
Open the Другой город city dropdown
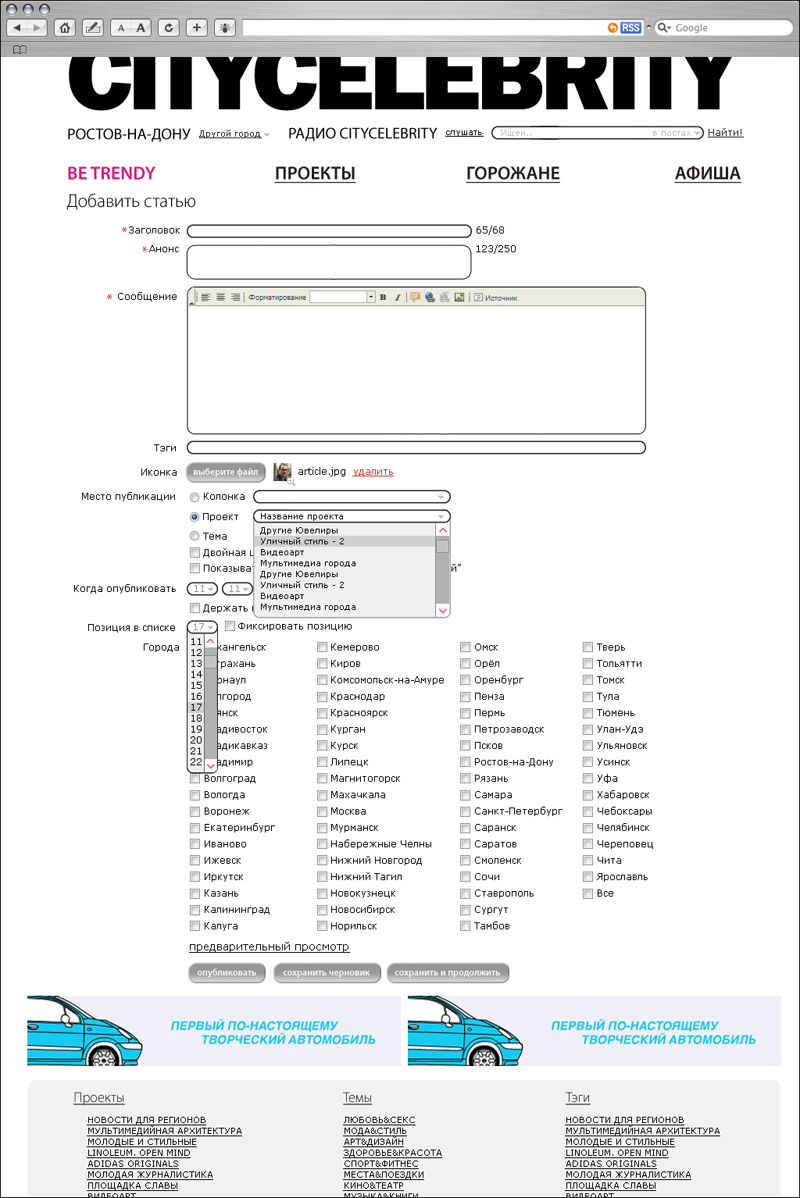pyautogui.click(x=234, y=134)
